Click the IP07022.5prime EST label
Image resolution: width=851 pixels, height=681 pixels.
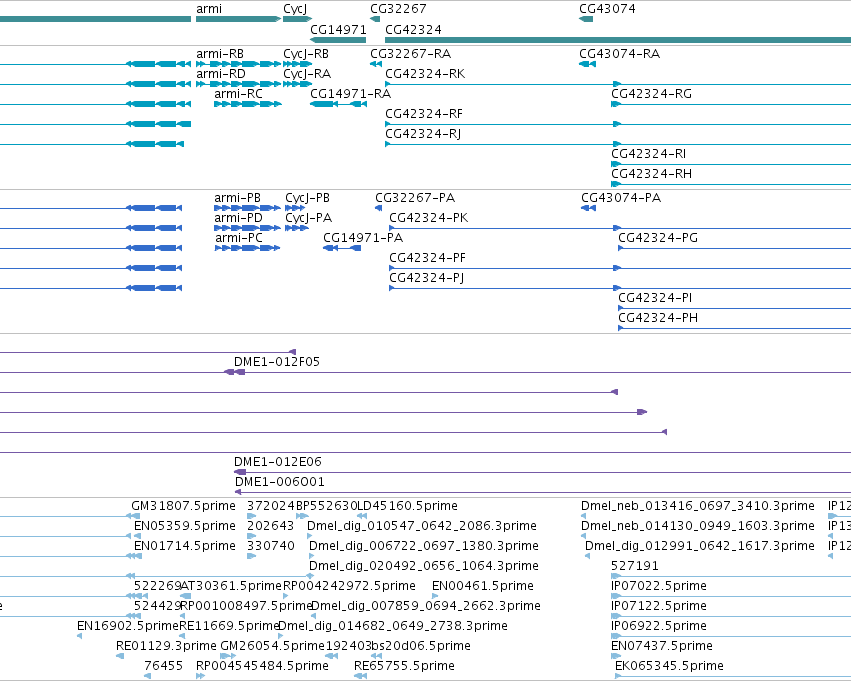click(x=659, y=587)
